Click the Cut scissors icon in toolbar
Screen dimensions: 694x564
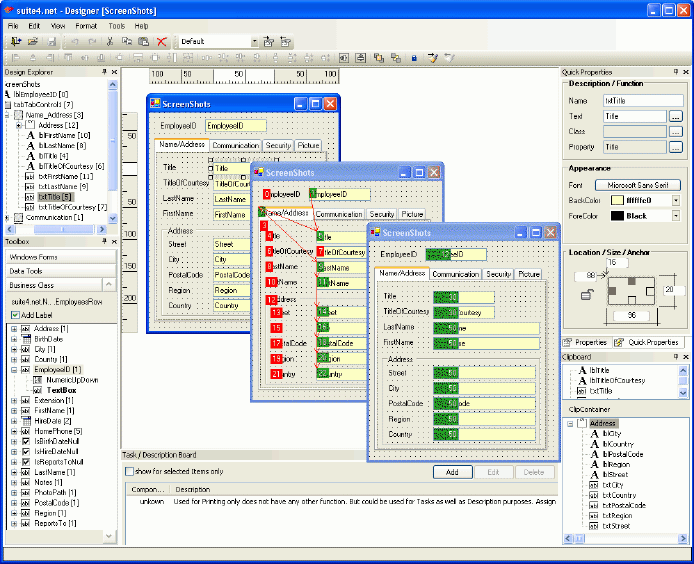click(x=110, y=42)
